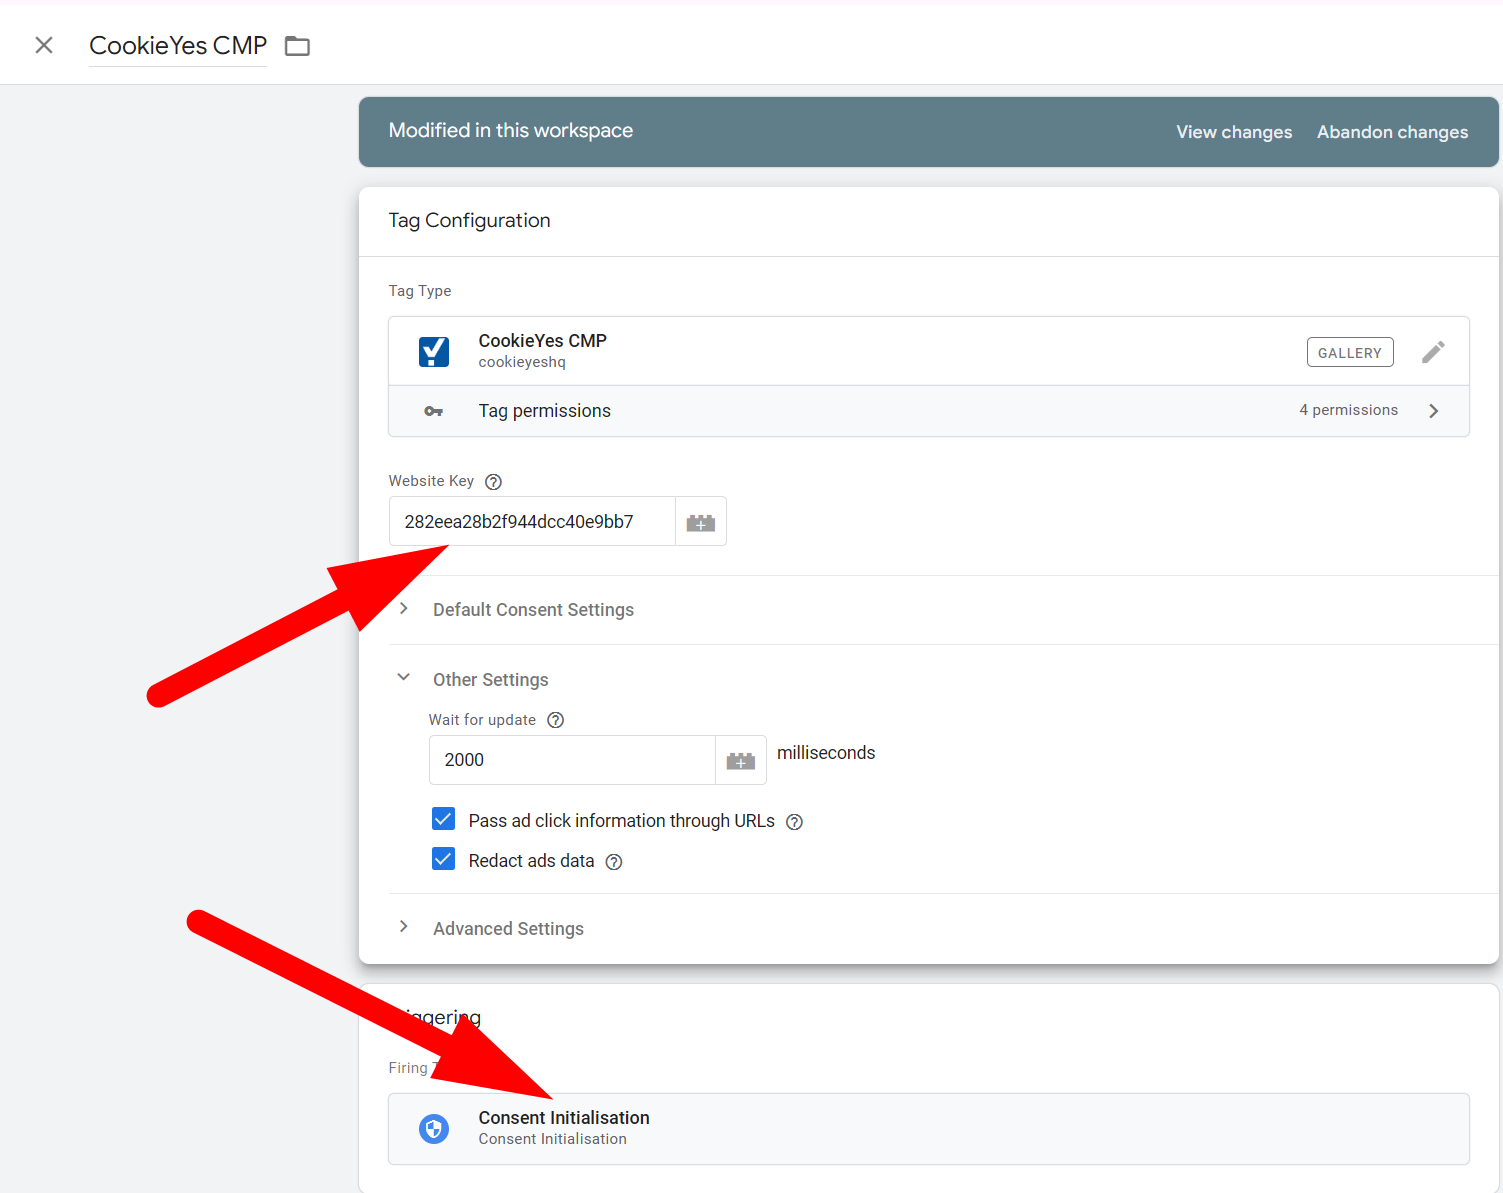Close the tag editor with X icon
The height and width of the screenshot is (1193, 1503).
click(x=44, y=45)
